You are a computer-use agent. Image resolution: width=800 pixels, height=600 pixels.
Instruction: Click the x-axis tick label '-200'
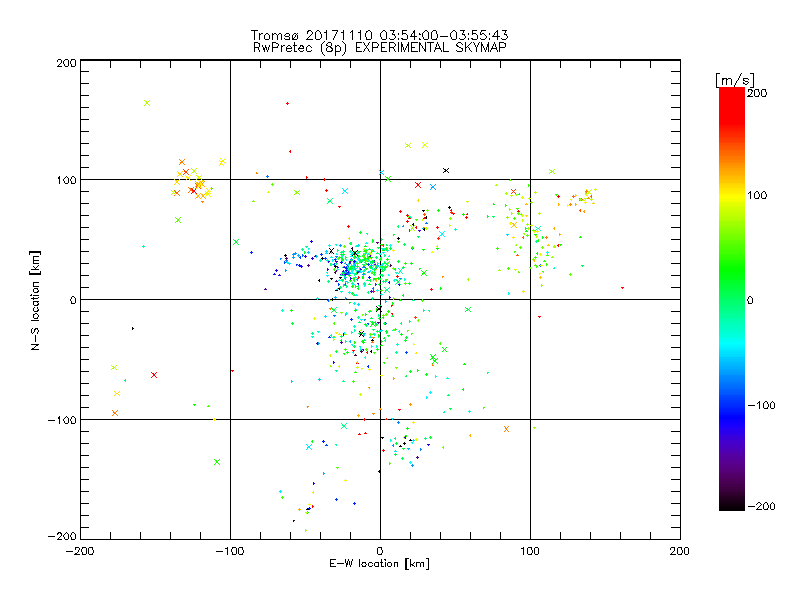tap(80, 551)
